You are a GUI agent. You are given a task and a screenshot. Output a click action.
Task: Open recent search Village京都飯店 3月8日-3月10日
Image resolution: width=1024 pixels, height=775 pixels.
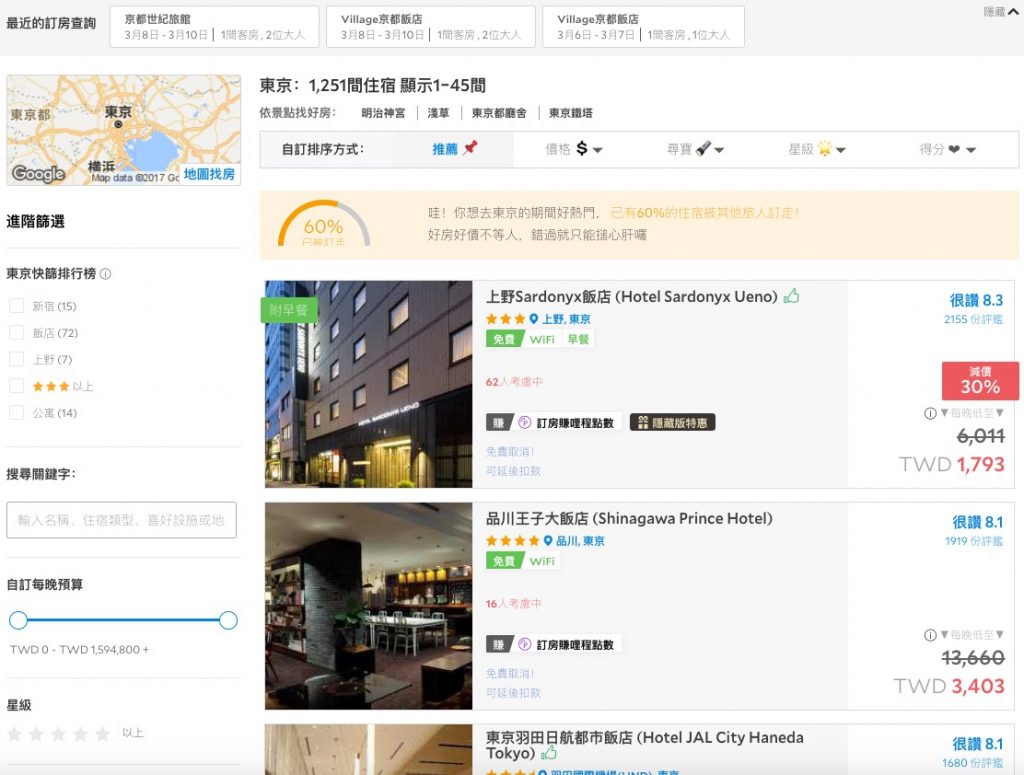click(431, 27)
